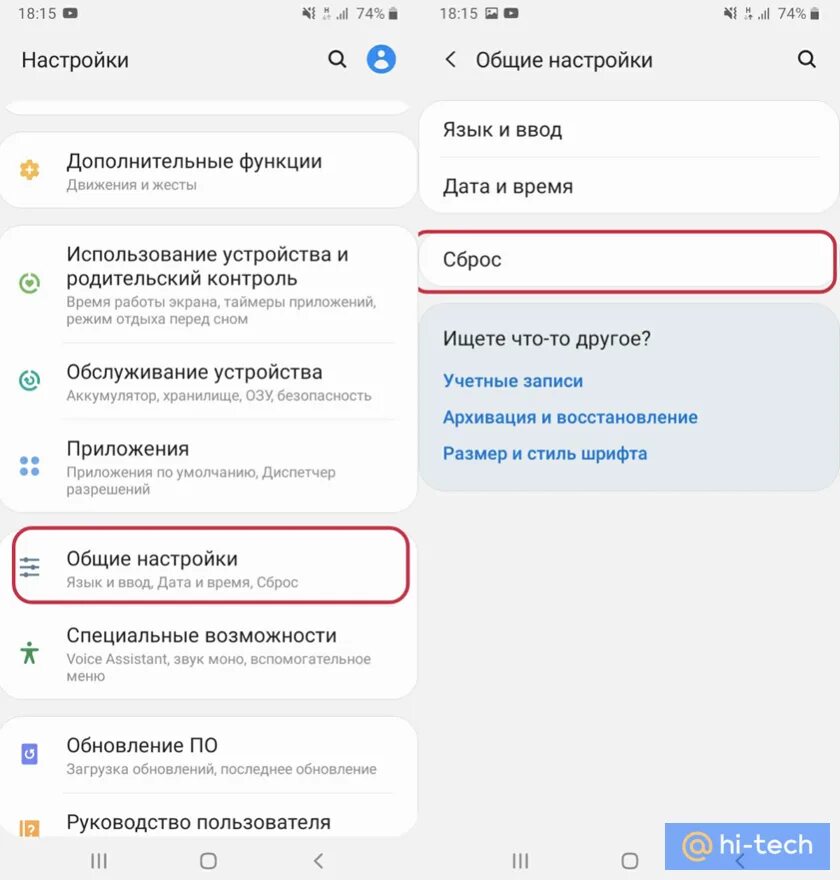Select the Сброс option

[627, 260]
